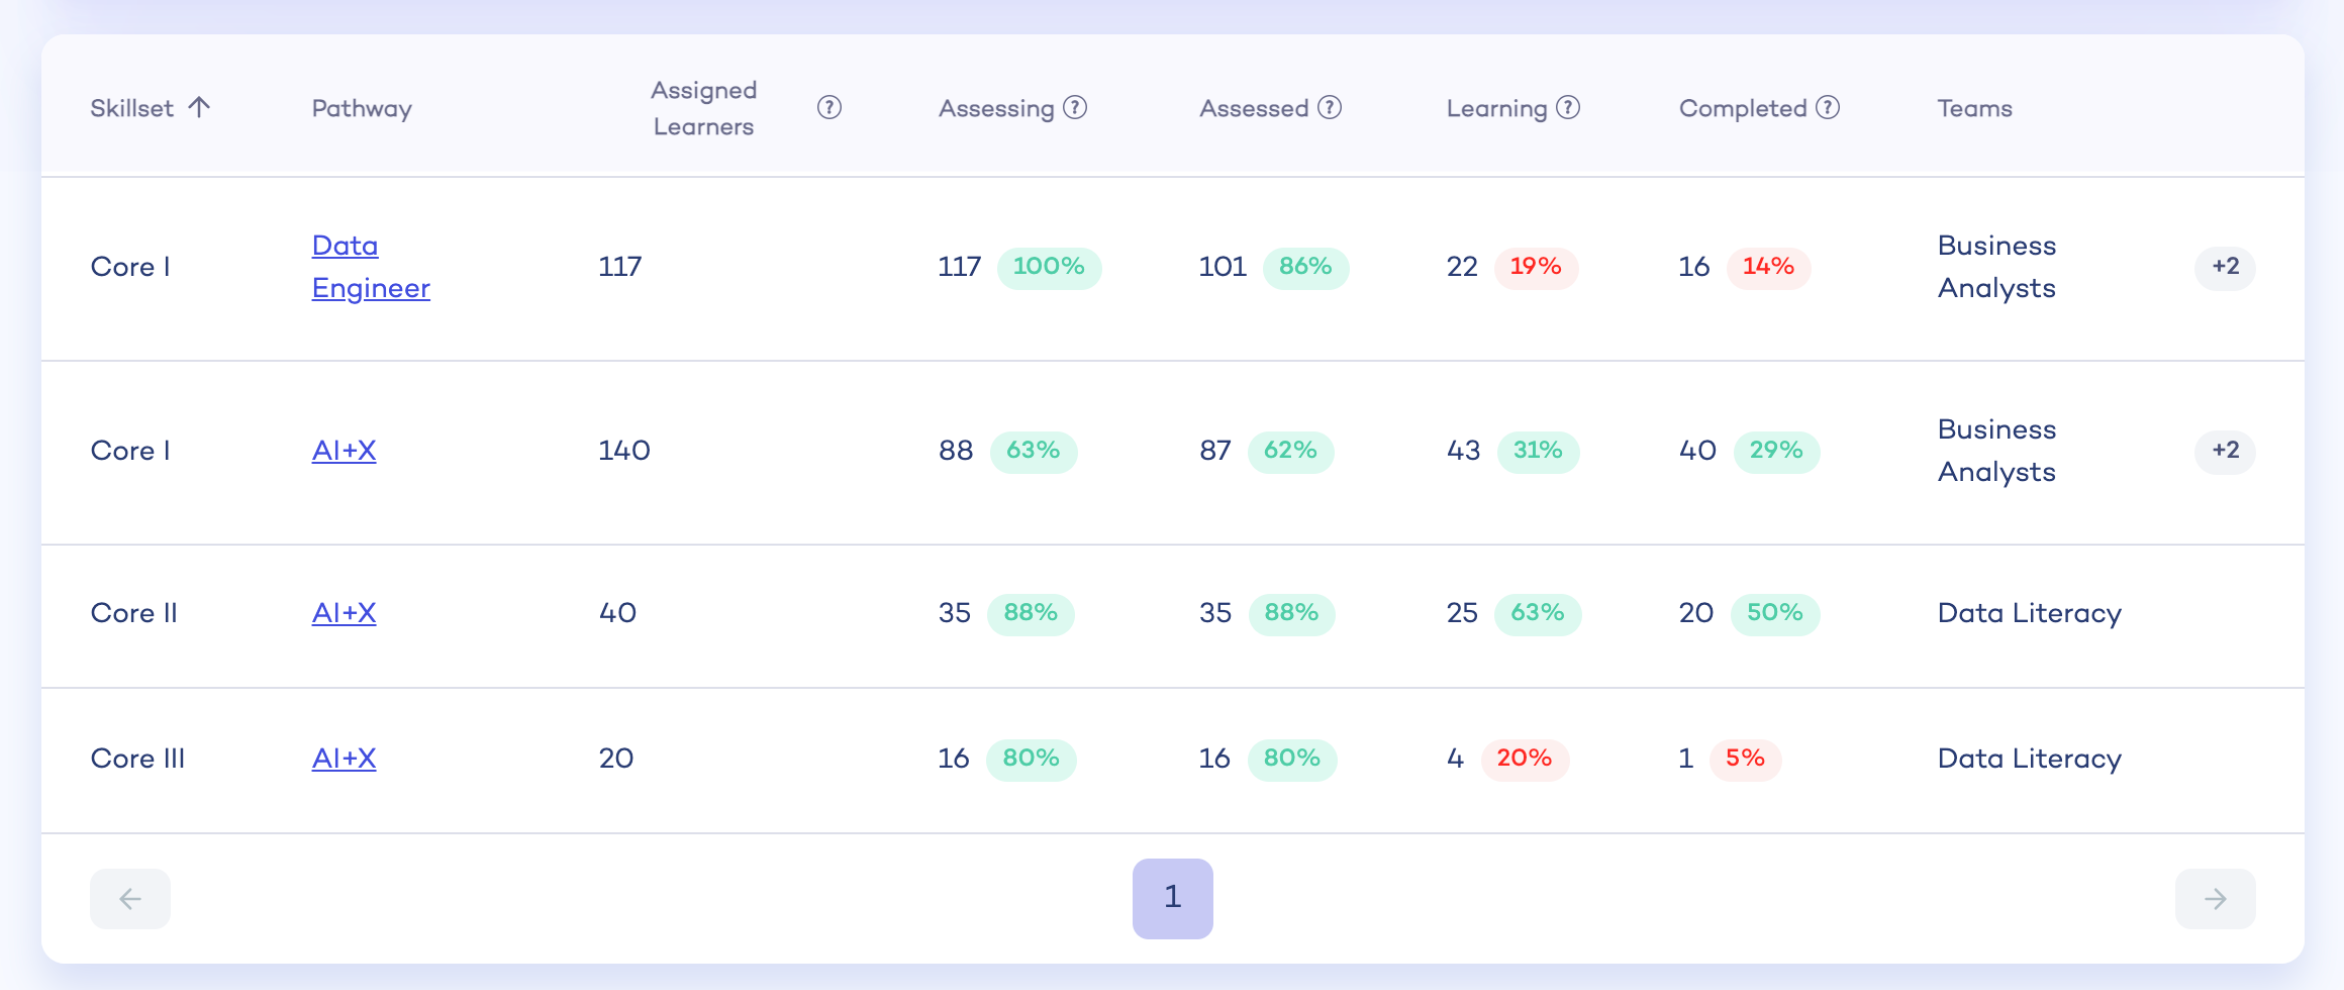2344x990 pixels.
Task: Expand the +2 teams badge on the AI+X Core I row
Action: tap(2225, 451)
